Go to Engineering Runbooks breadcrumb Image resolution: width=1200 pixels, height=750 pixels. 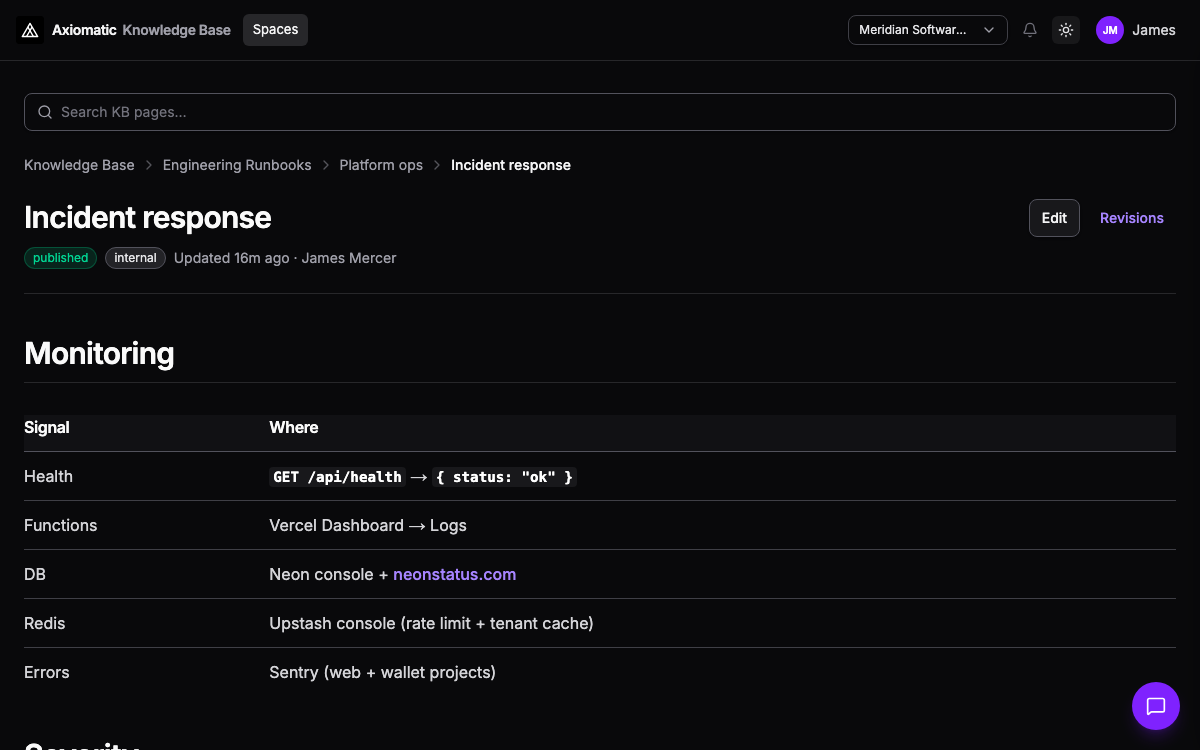pos(237,165)
